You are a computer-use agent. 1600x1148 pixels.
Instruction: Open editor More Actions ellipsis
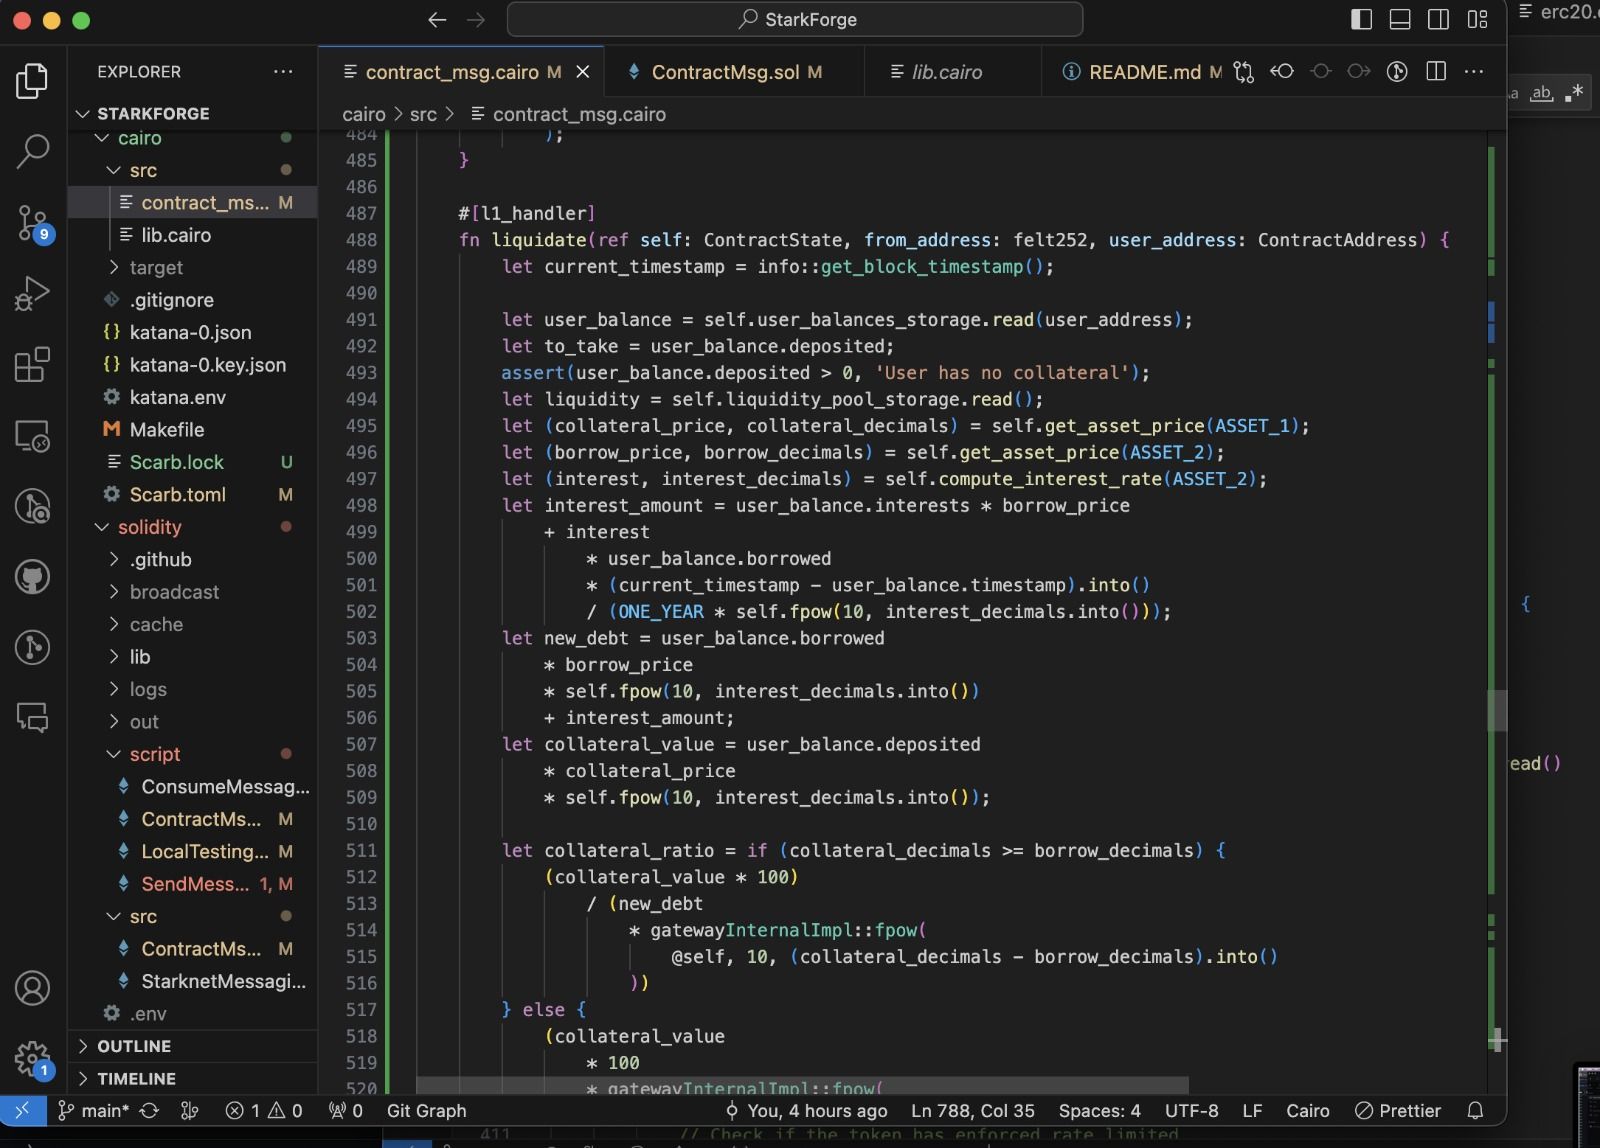pyautogui.click(x=1474, y=72)
